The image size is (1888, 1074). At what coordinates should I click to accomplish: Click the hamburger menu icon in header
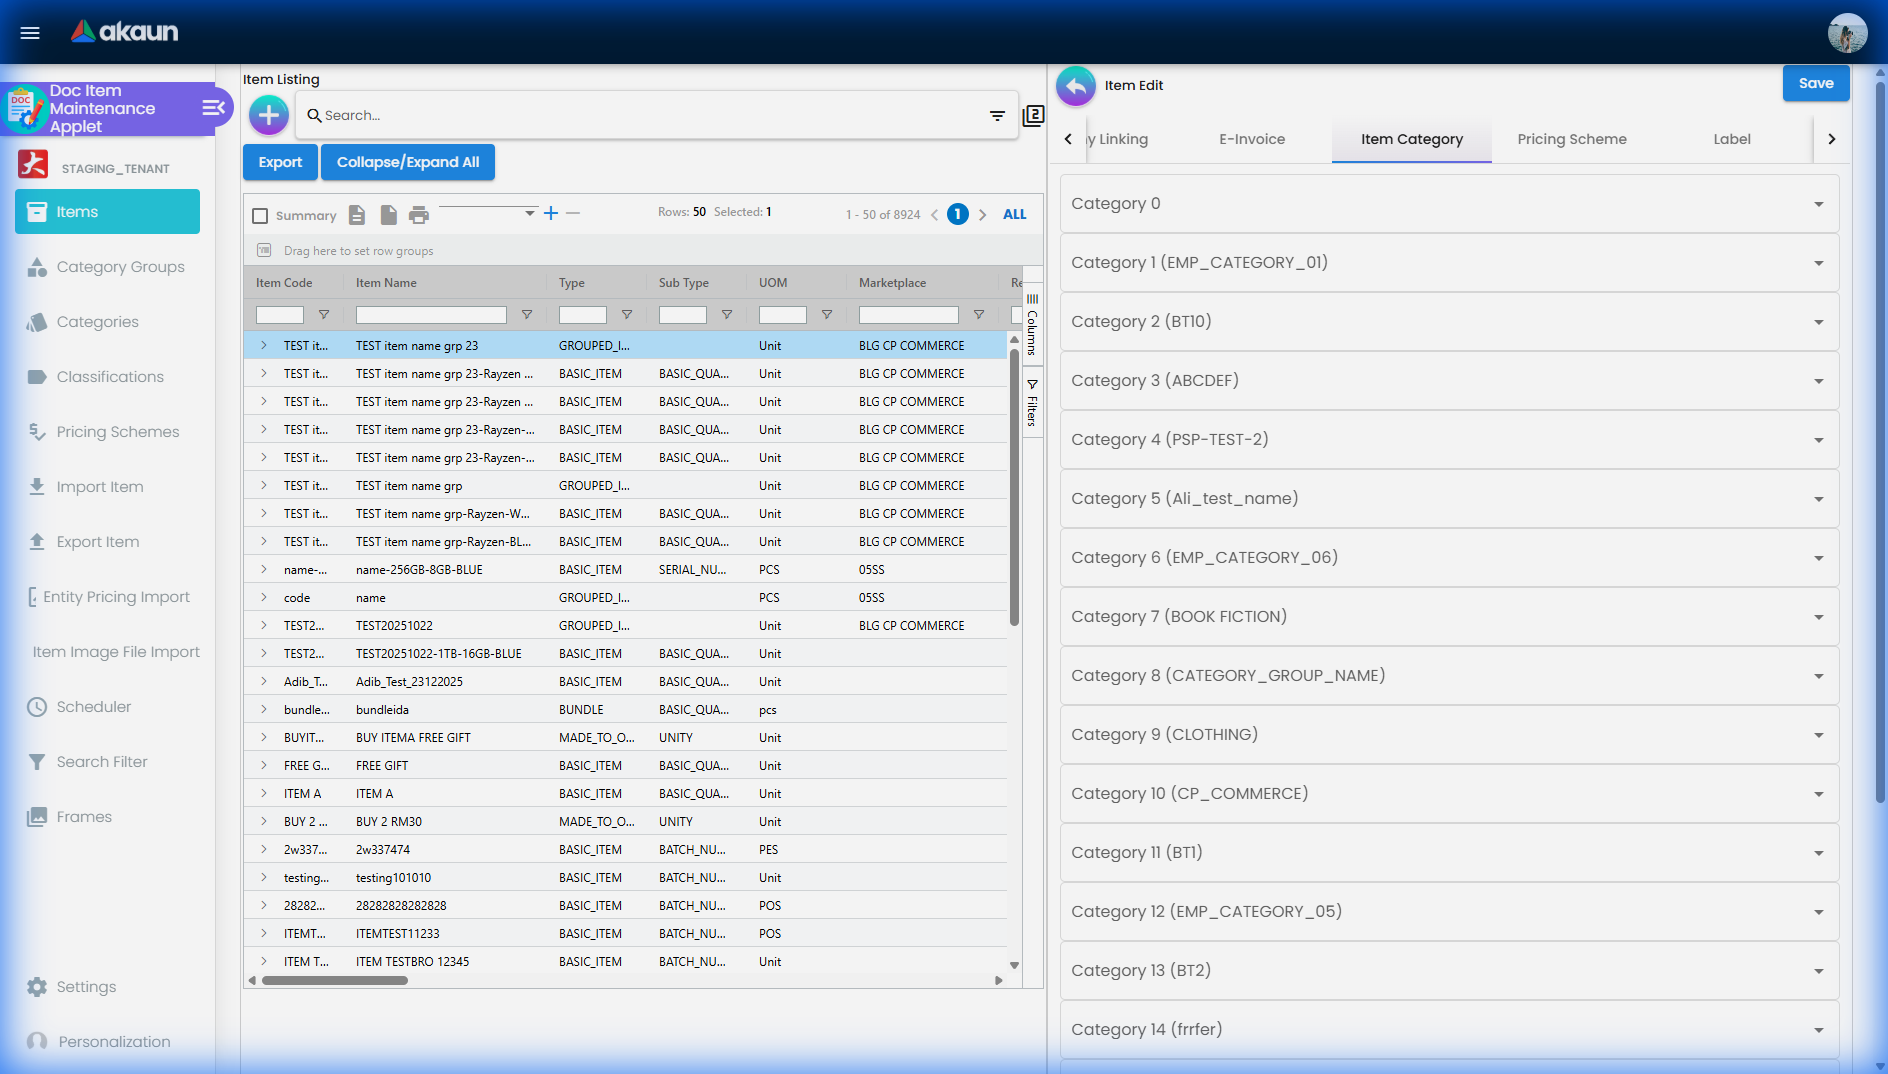30,33
